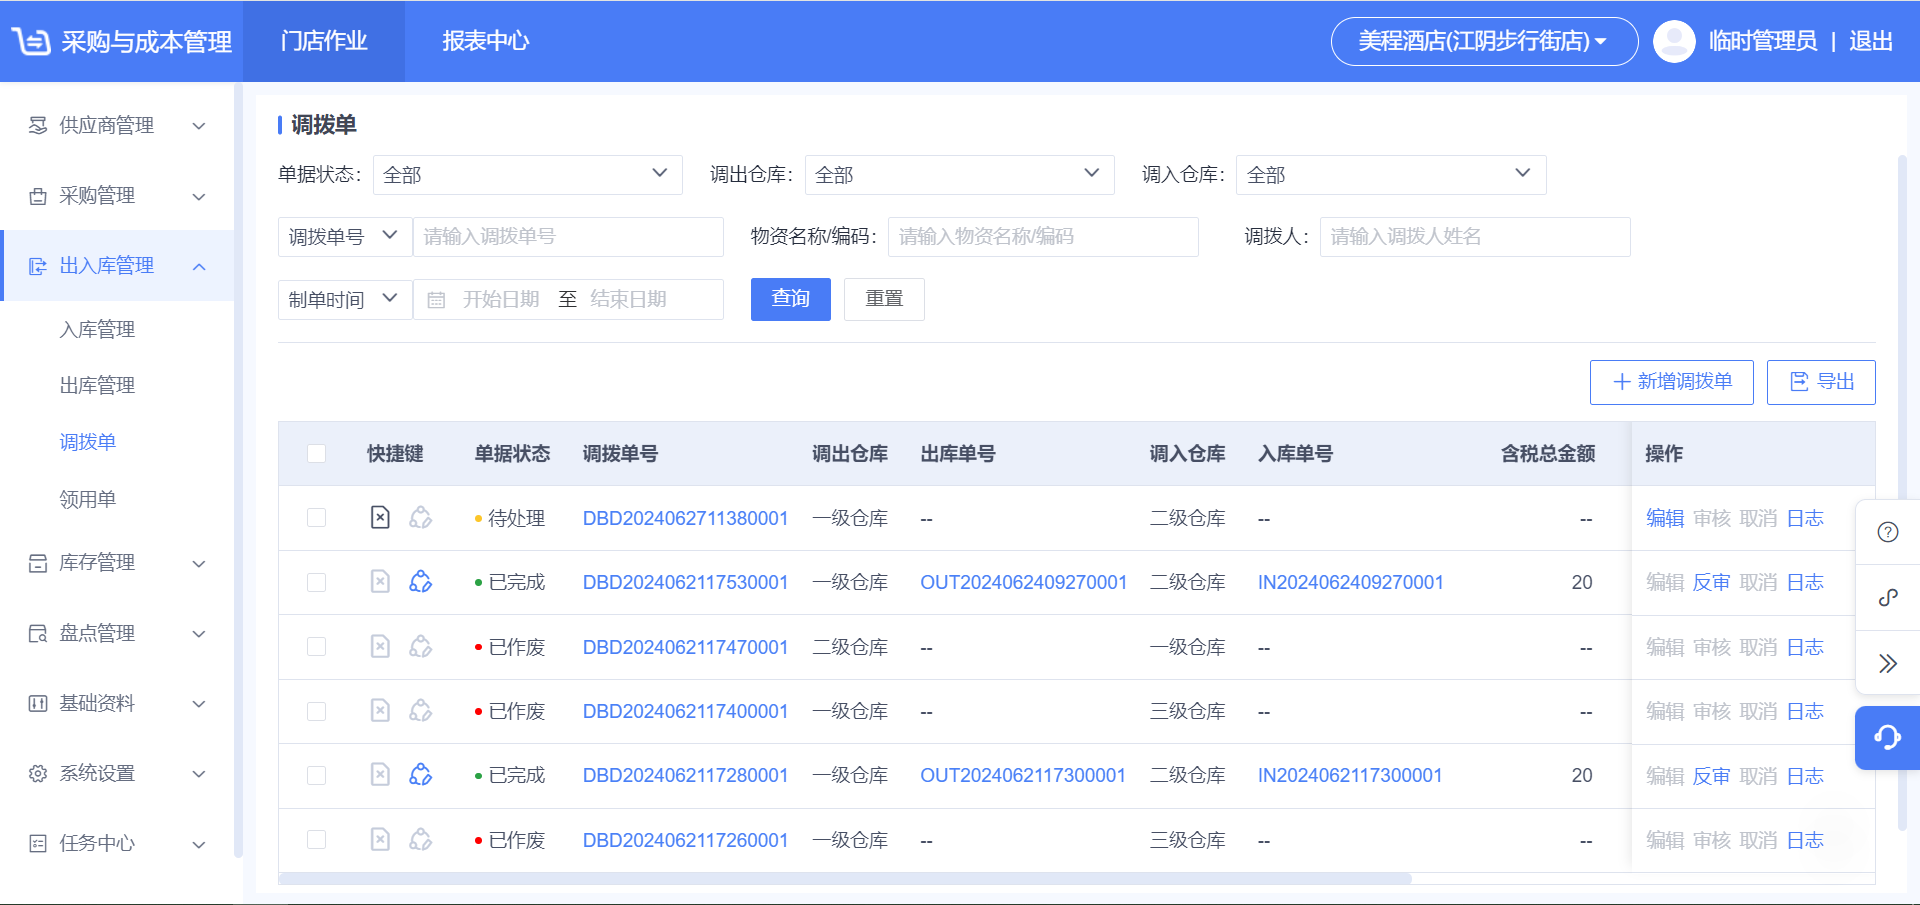Viewport: 1920px width, 905px height.
Task: Click recycle shortcut icon for DBD2024062117260001
Action: click(x=421, y=839)
